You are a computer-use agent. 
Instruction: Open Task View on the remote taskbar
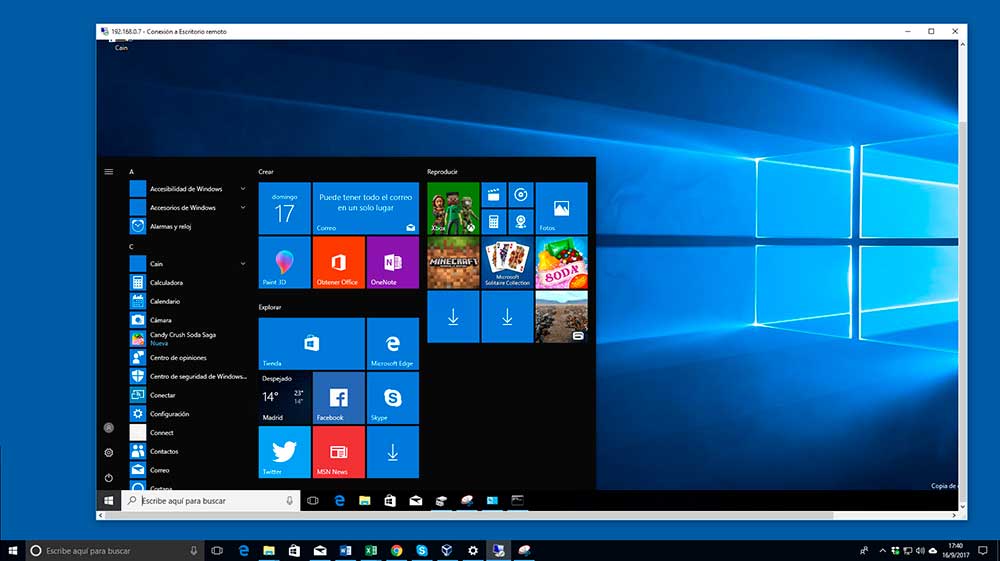[312, 500]
